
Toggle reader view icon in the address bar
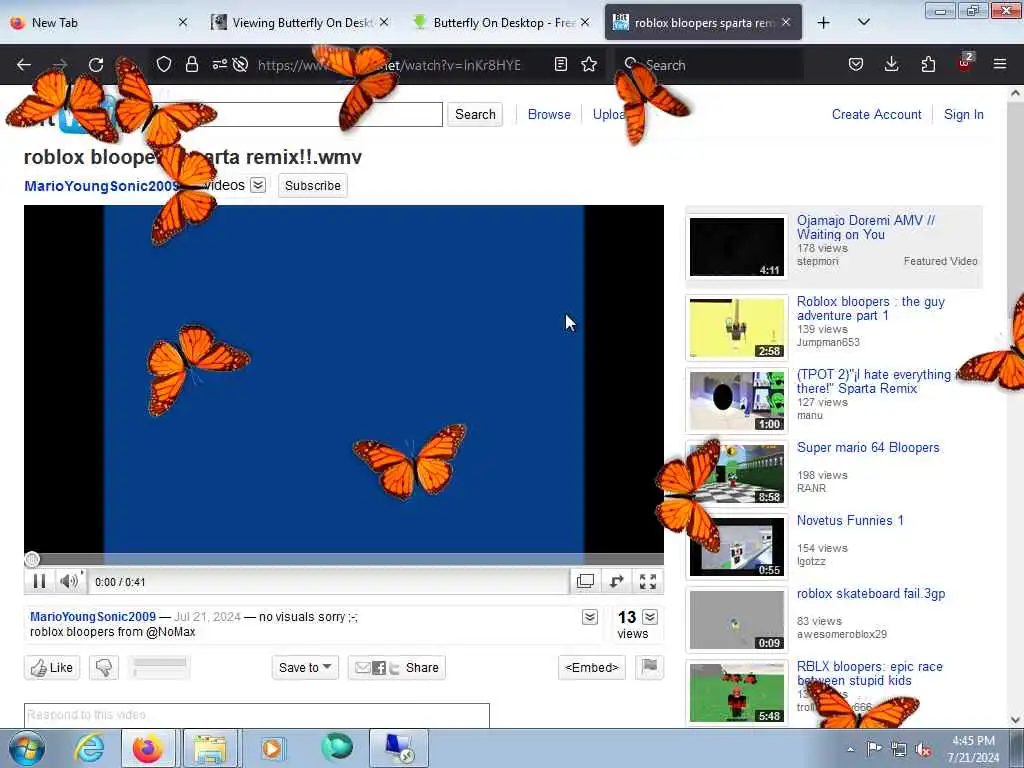click(560, 64)
